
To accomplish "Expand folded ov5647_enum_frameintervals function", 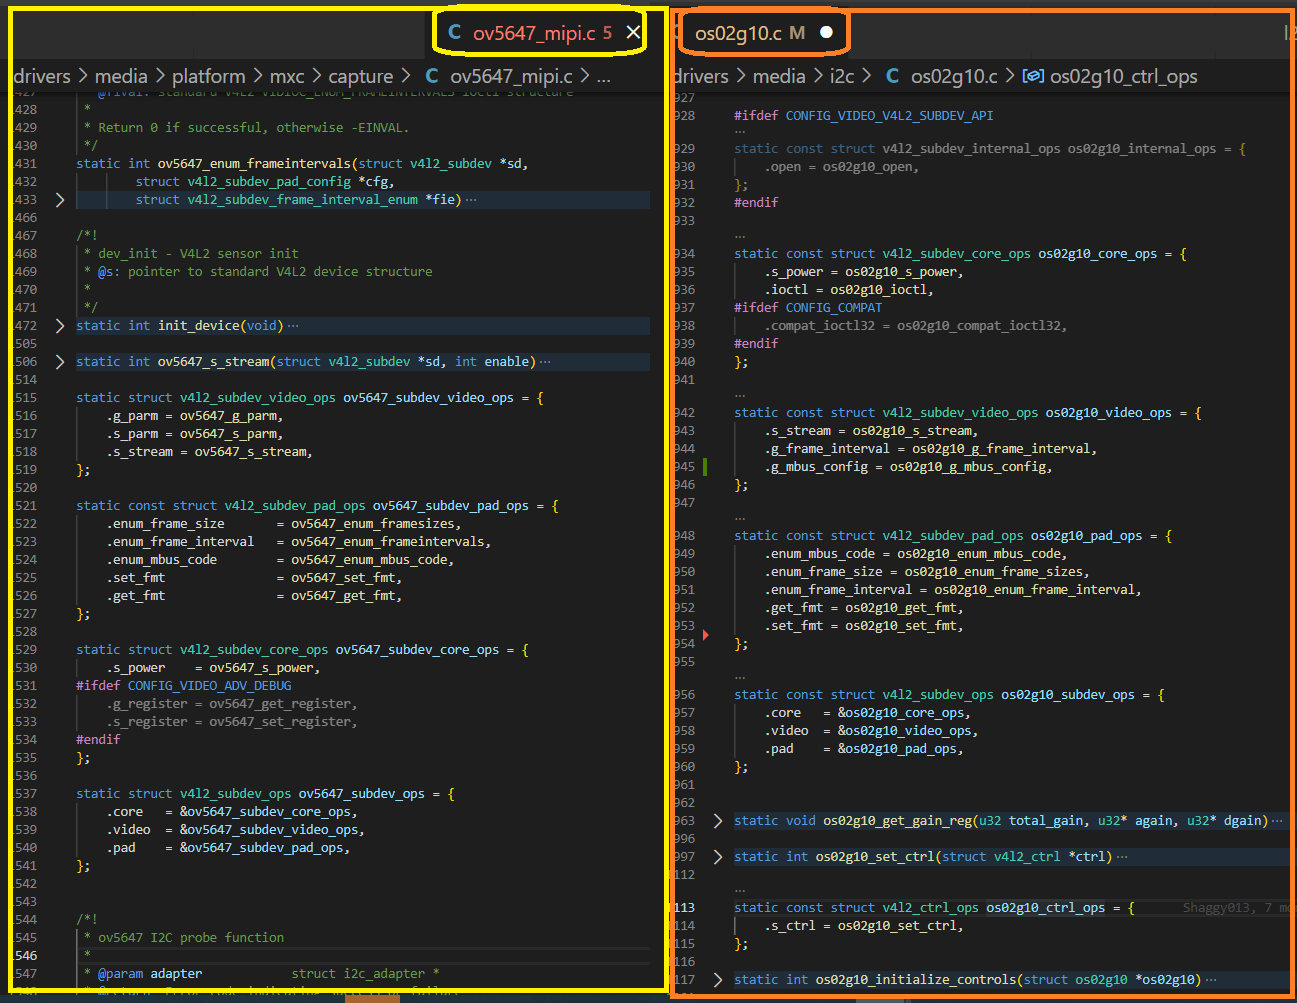I will (x=60, y=200).
